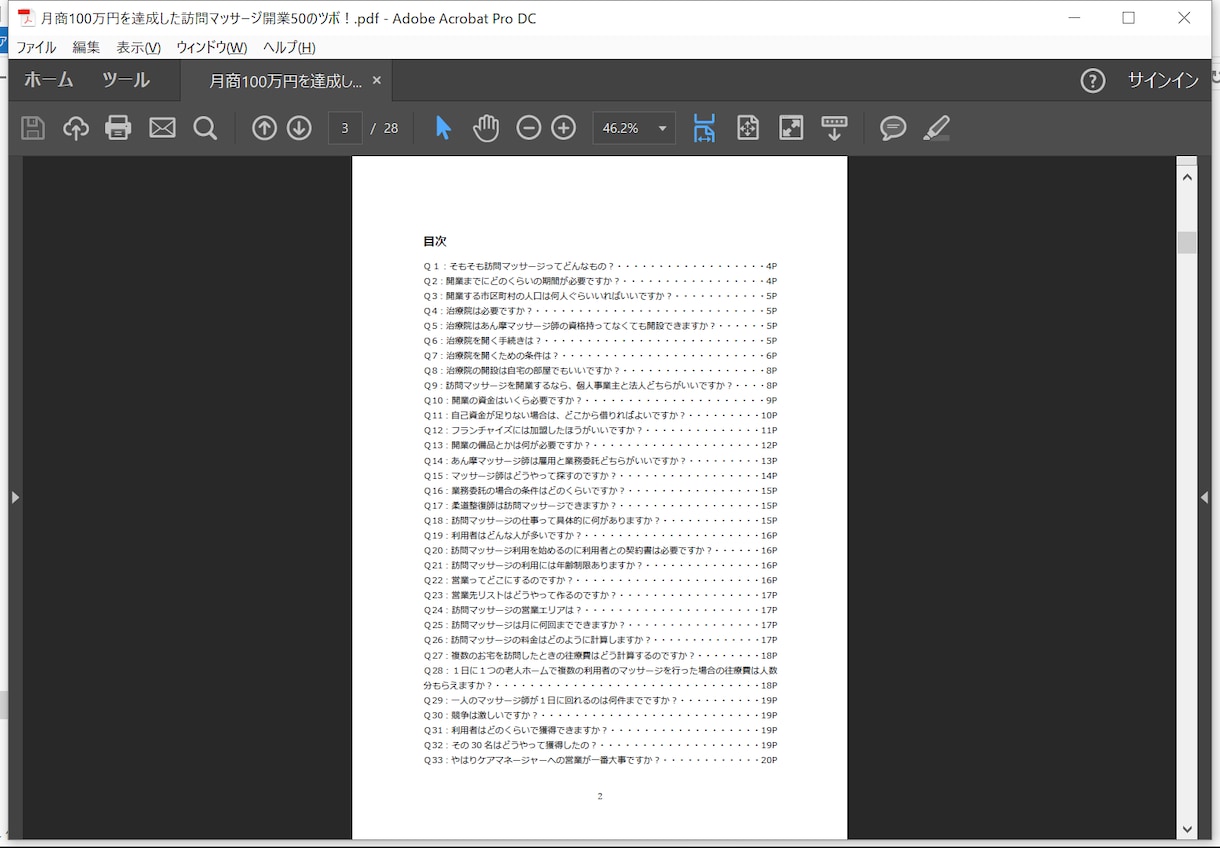Screen dimensions: 1220x848
Task: Click the PDF icon in title bar
Action: (26, 18)
